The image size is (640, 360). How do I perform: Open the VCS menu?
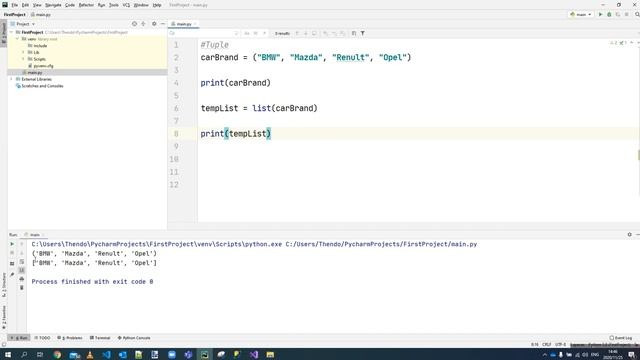point(126,5)
